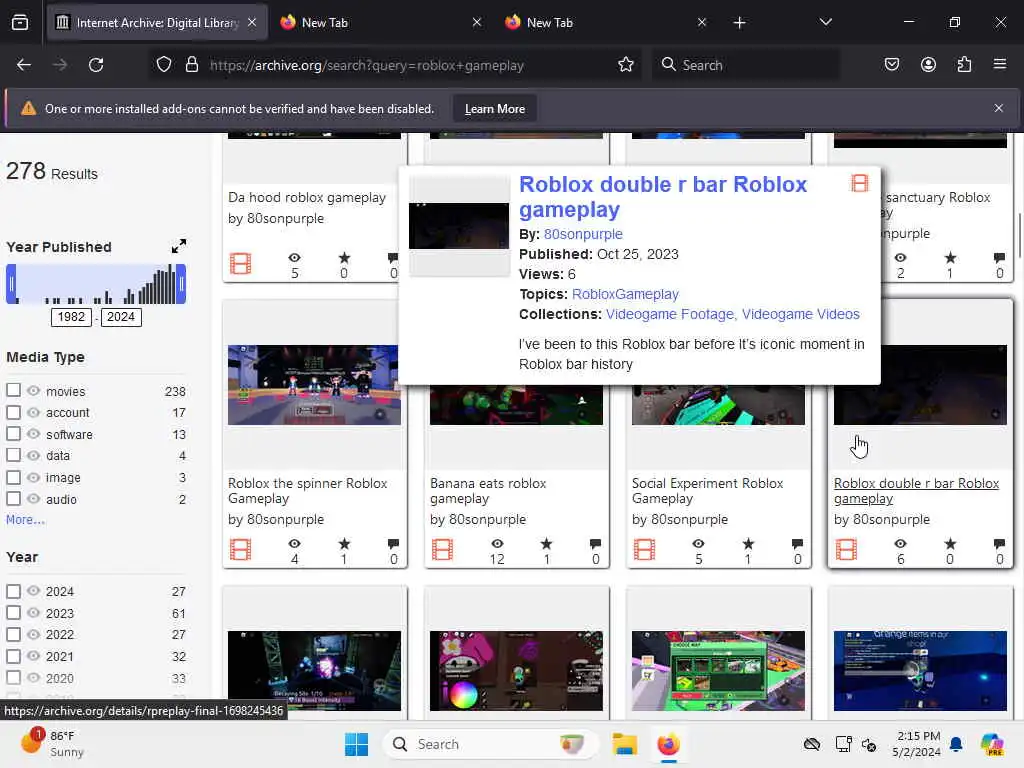Viewport: 1024px width, 768px height.
Task: Click the movie icon on spinner Roblox card
Action: pyautogui.click(x=240, y=549)
